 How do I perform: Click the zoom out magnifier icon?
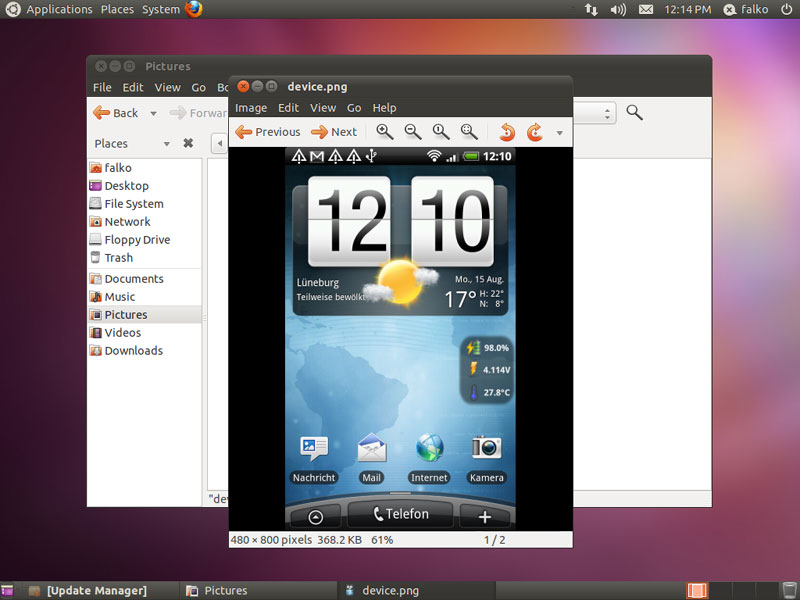point(412,132)
